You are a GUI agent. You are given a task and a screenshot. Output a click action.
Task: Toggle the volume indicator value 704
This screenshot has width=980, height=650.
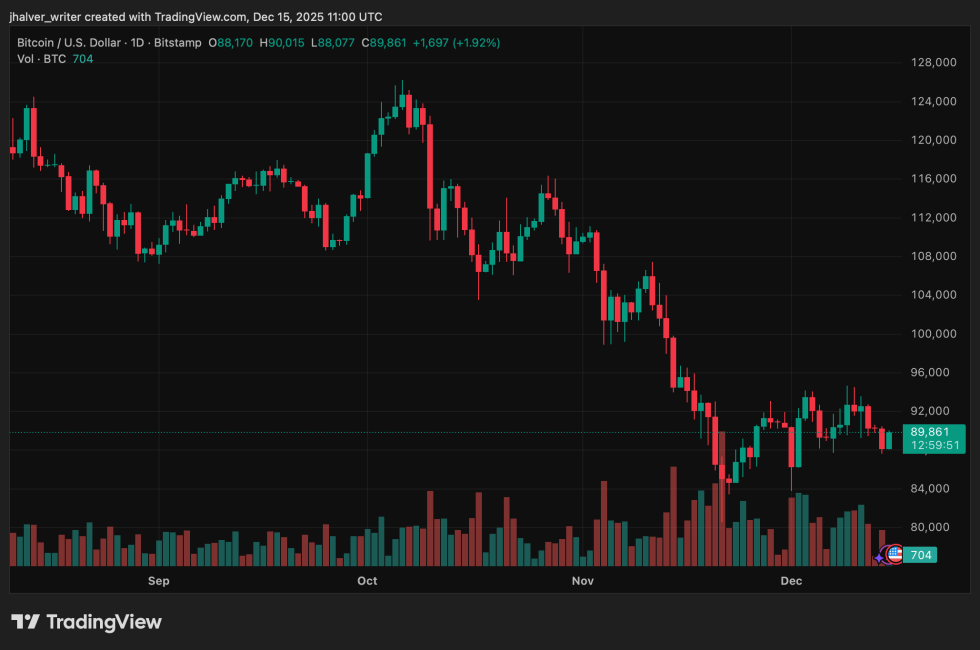(82, 58)
